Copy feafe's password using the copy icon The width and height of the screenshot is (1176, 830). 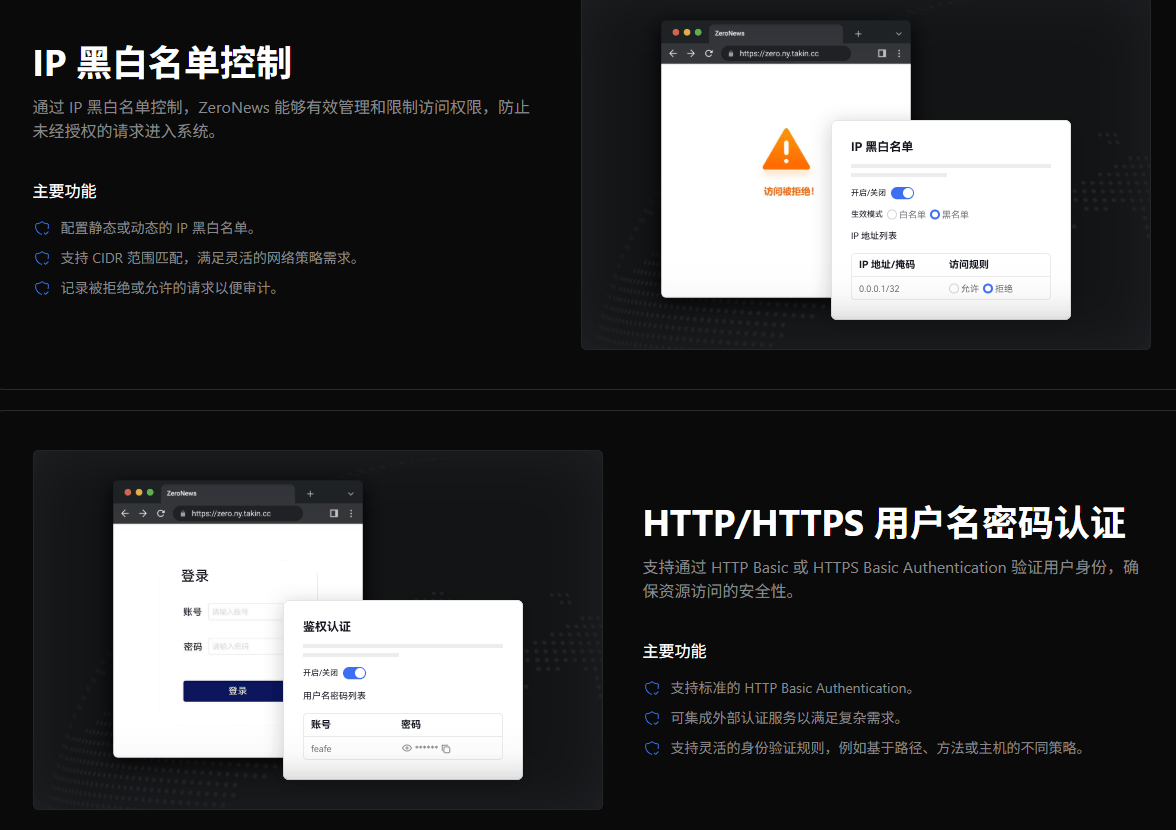point(446,748)
